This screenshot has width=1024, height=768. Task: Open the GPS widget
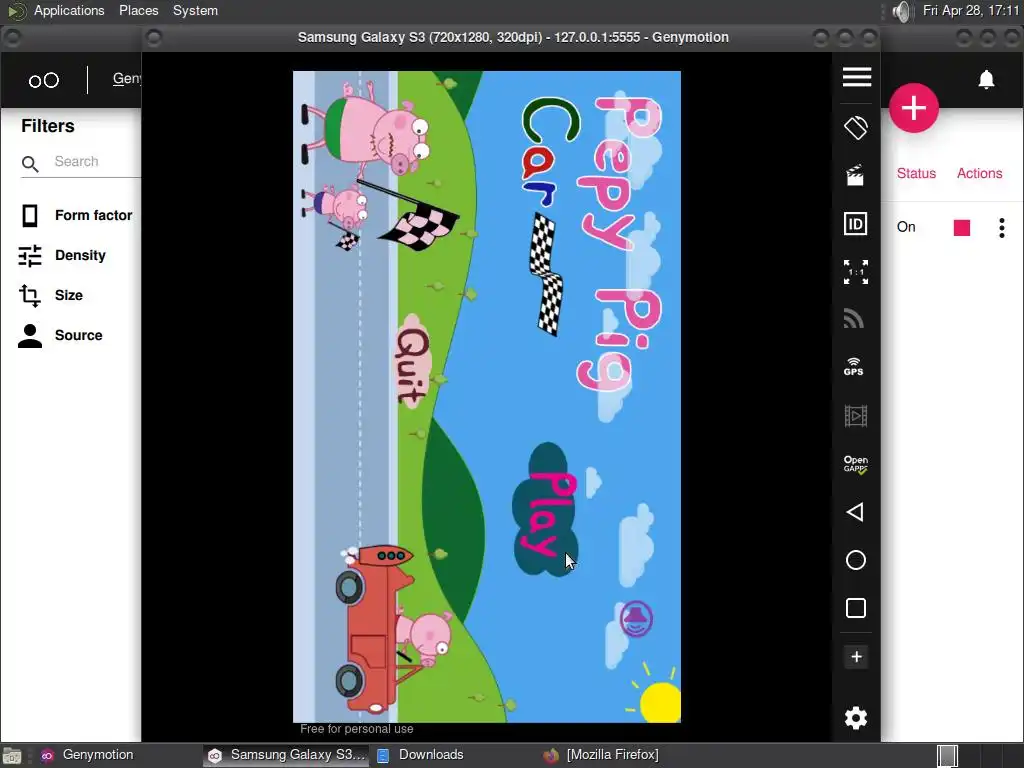pos(854,366)
